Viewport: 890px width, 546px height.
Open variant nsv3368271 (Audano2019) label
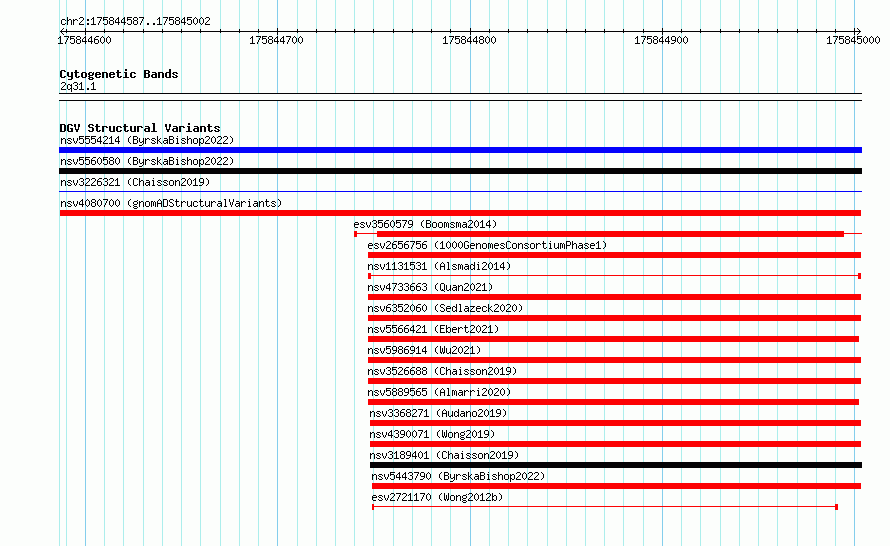click(438, 413)
